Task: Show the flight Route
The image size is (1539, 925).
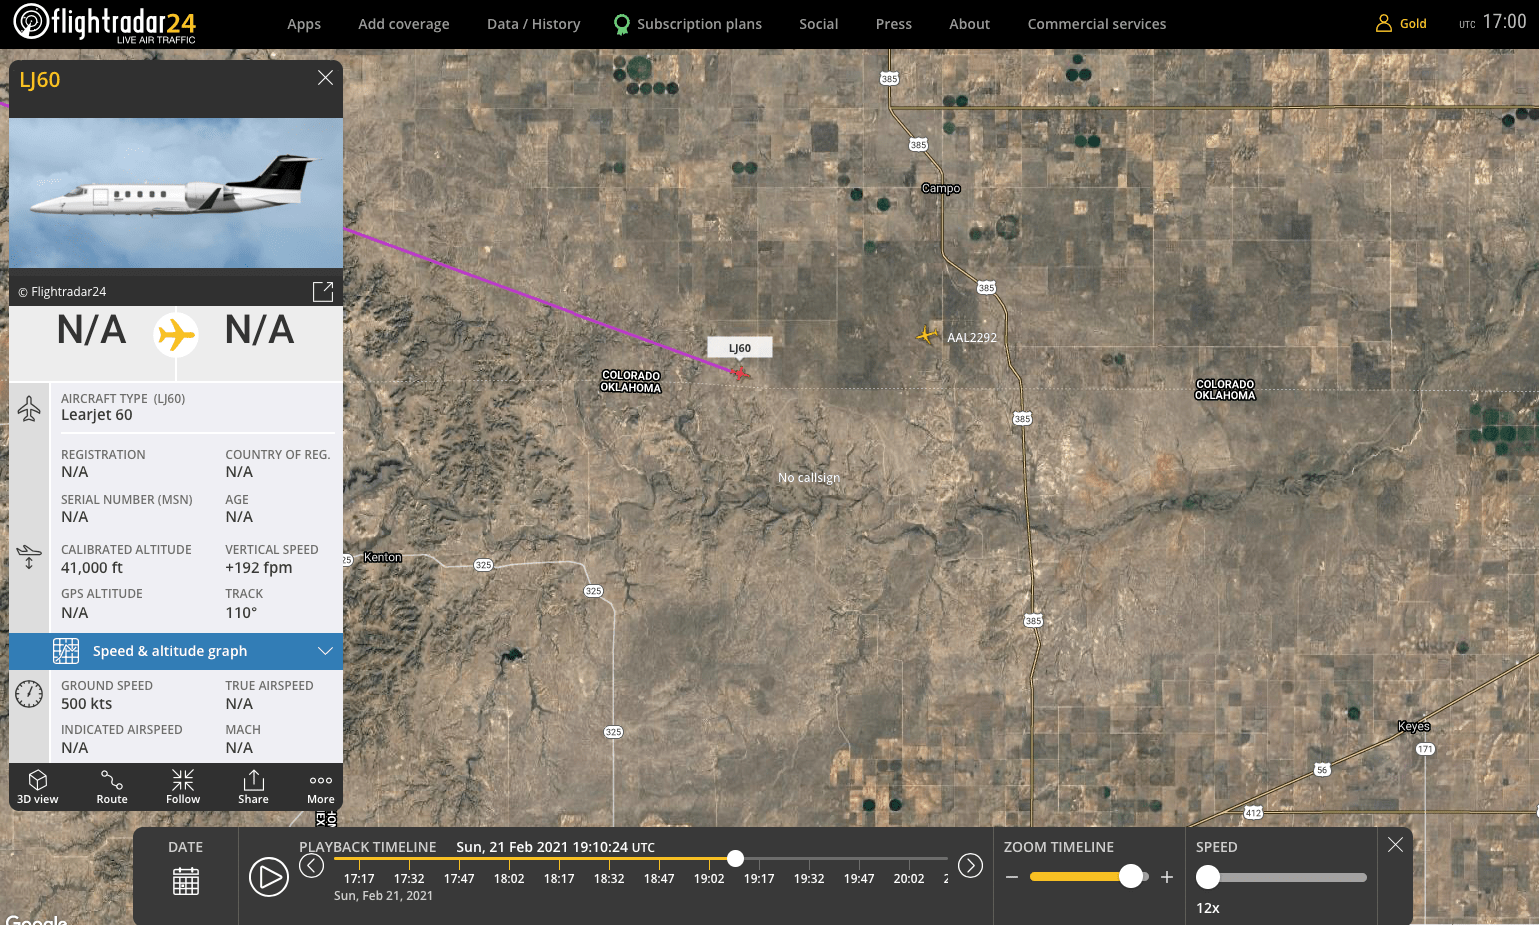Action: 112,786
